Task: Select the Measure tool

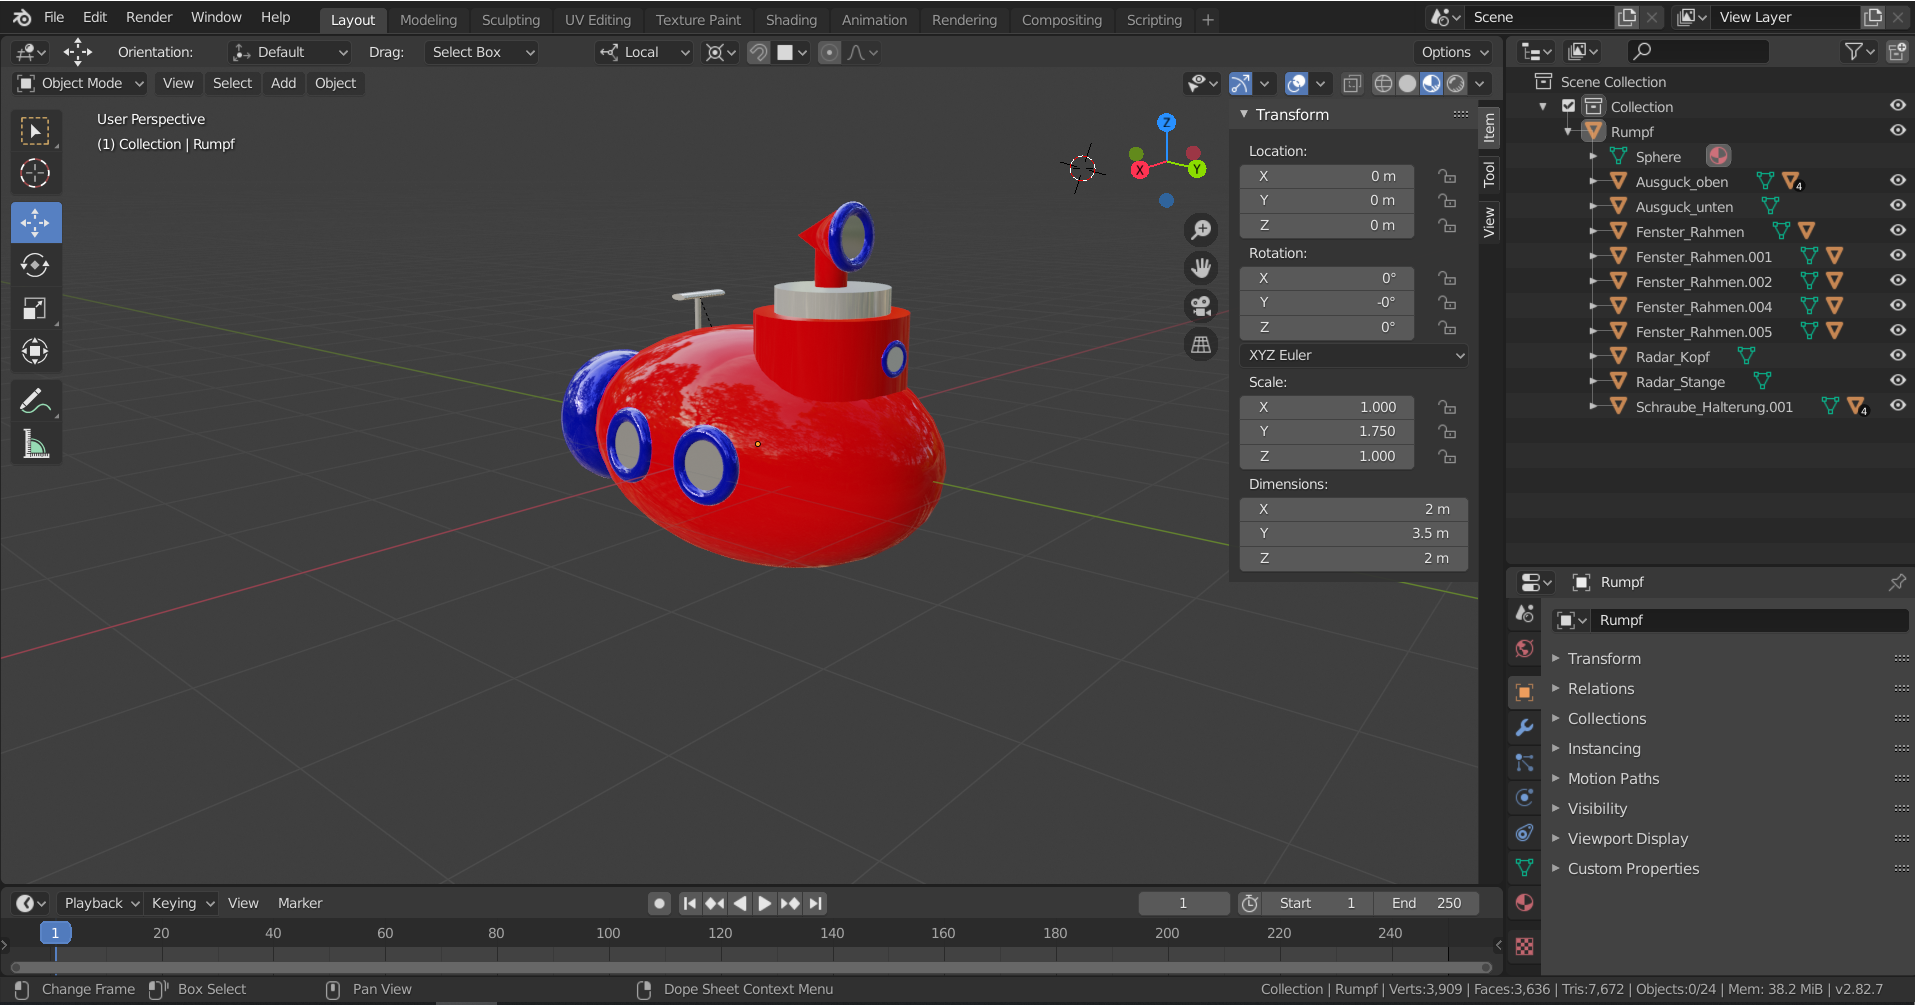Action: pos(35,445)
